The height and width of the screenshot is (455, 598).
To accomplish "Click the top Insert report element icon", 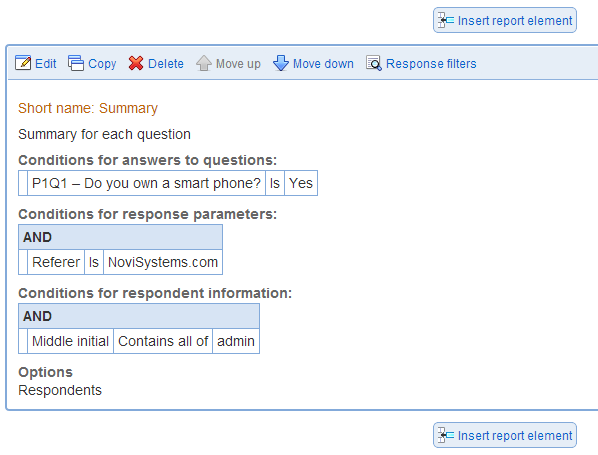I will point(446,20).
